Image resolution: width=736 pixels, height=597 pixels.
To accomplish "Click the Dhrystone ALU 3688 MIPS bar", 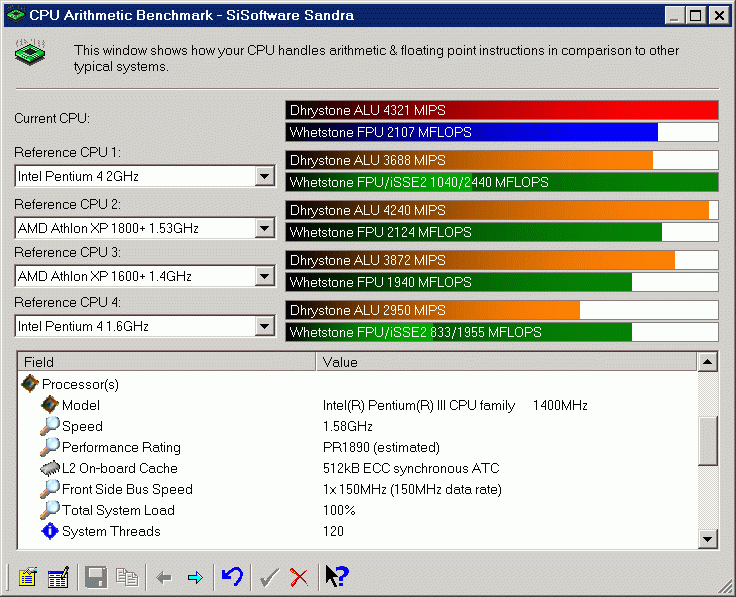I will (x=502, y=160).
